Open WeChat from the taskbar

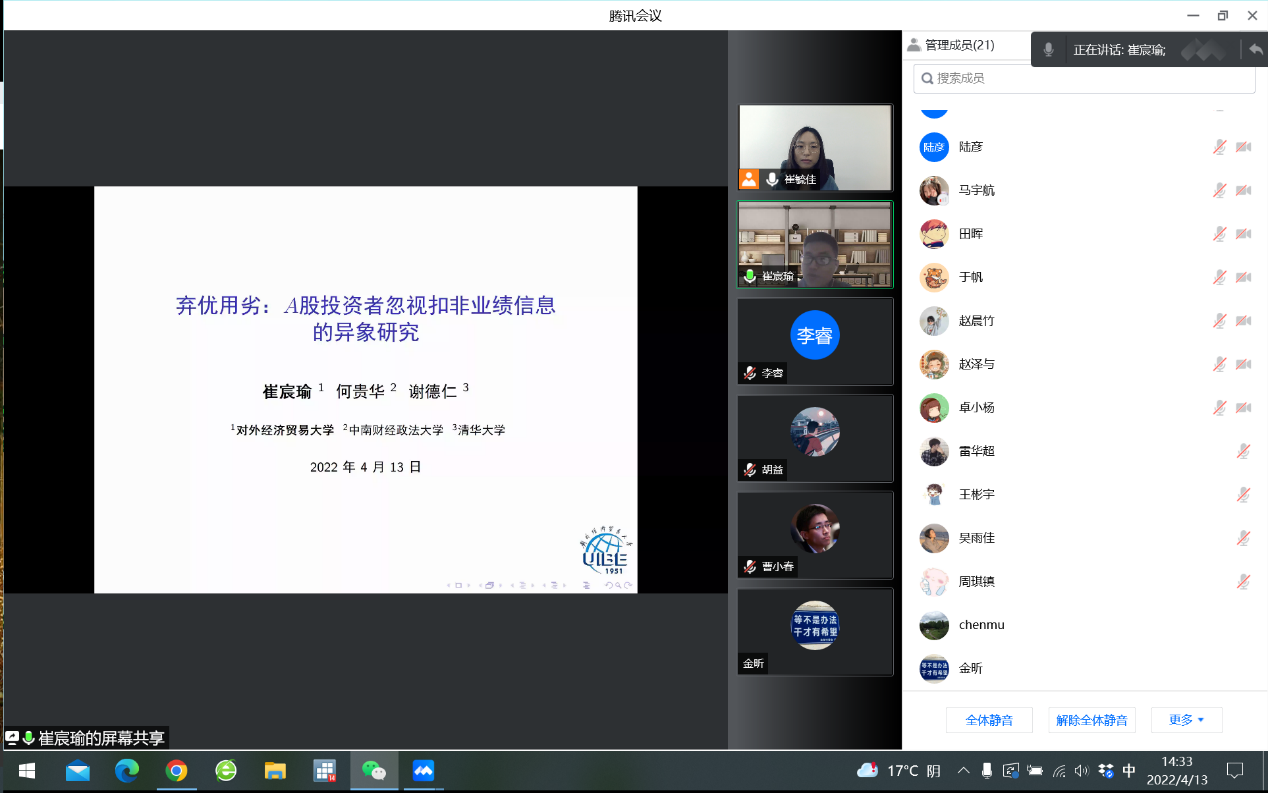(x=374, y=770)
